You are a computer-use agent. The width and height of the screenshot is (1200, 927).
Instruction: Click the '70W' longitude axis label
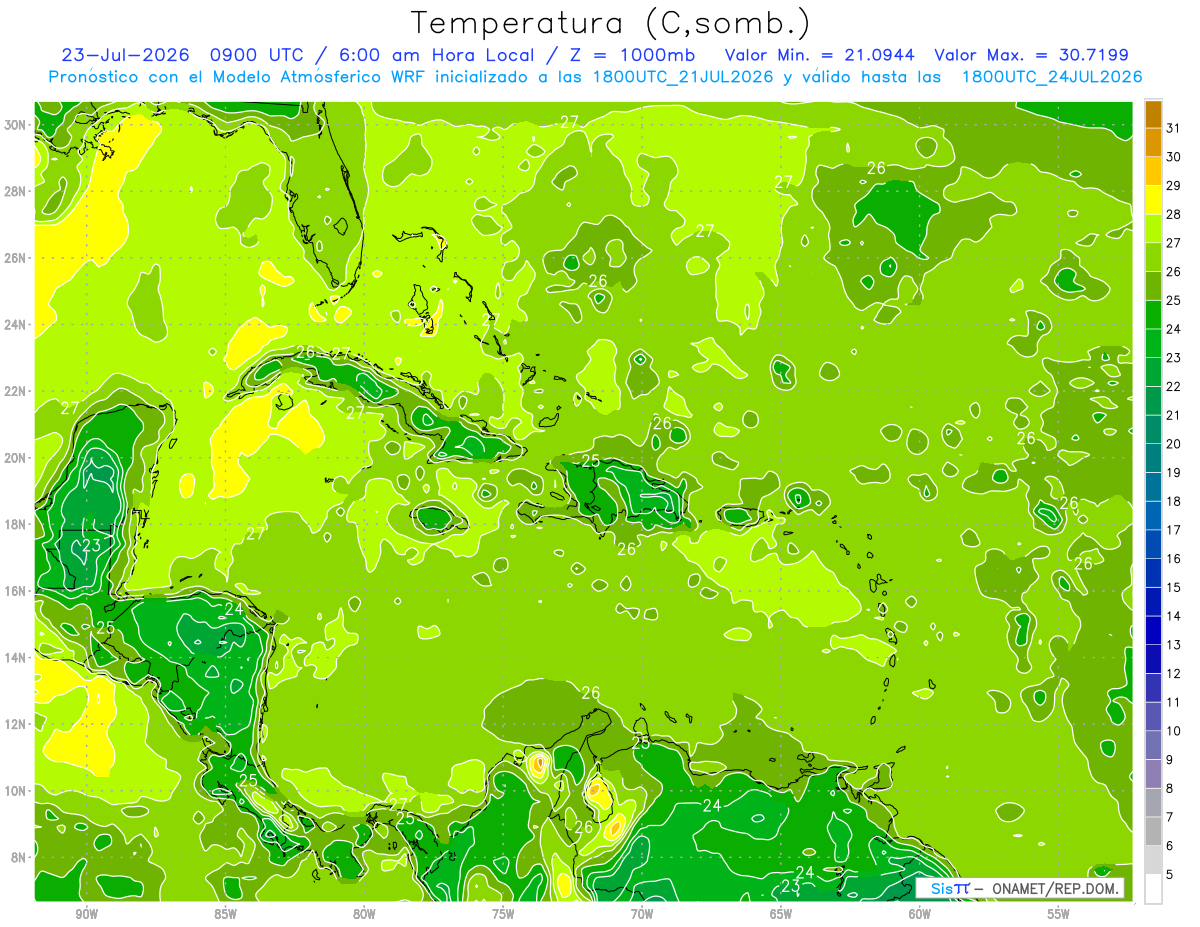[x=642, y=914]
